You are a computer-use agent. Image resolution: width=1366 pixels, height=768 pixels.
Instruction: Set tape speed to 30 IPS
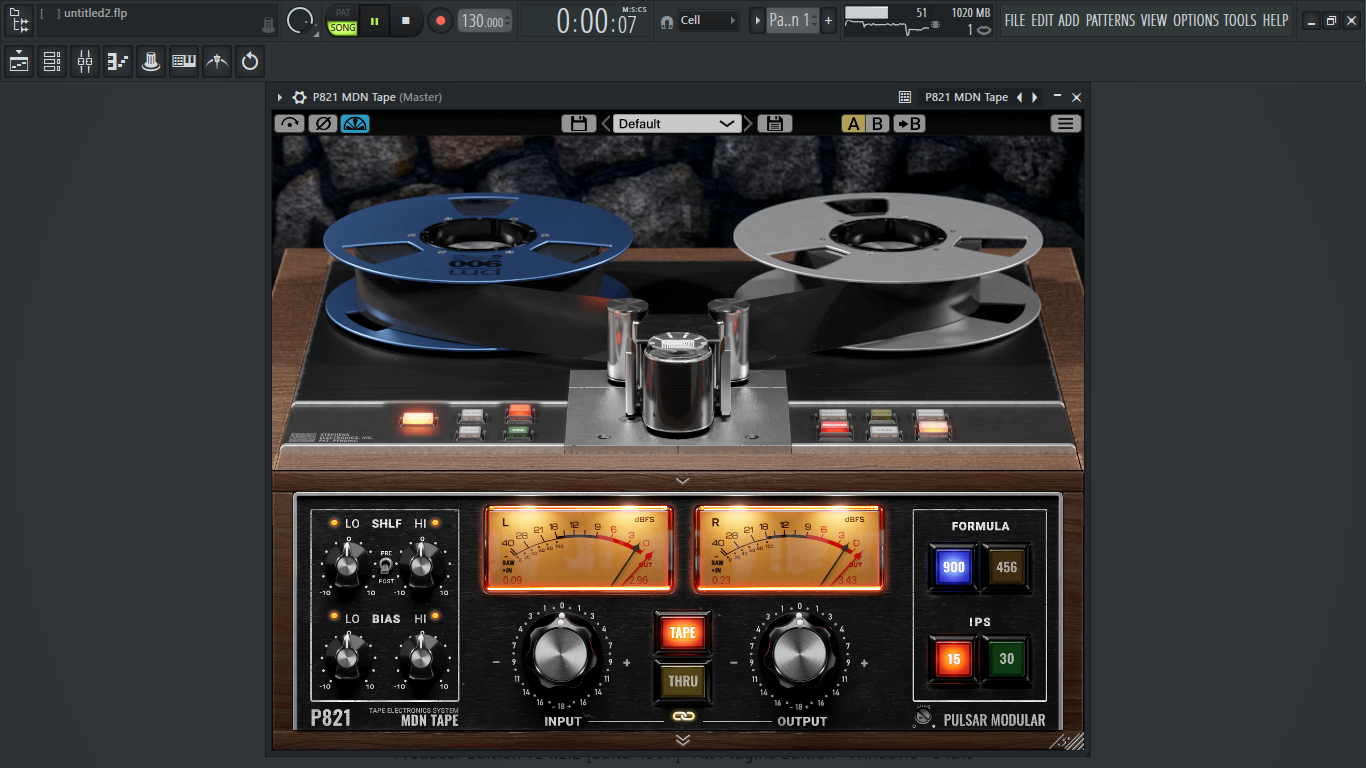tap(1006, 659)
